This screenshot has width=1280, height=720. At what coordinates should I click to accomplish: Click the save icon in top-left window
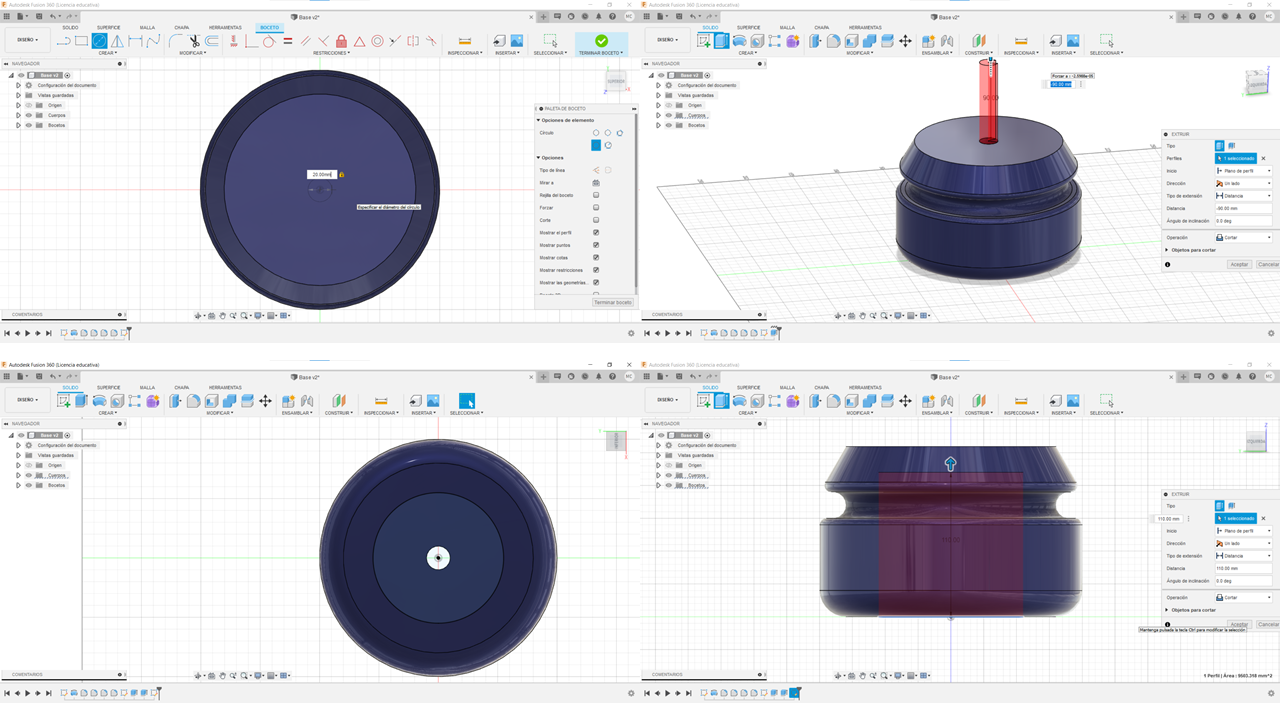pos(39,16)
